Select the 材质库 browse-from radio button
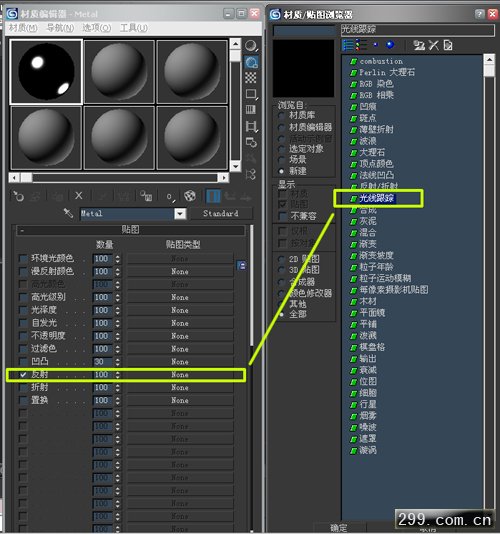This screenshot has width=500, height=534. pos(281,115)
